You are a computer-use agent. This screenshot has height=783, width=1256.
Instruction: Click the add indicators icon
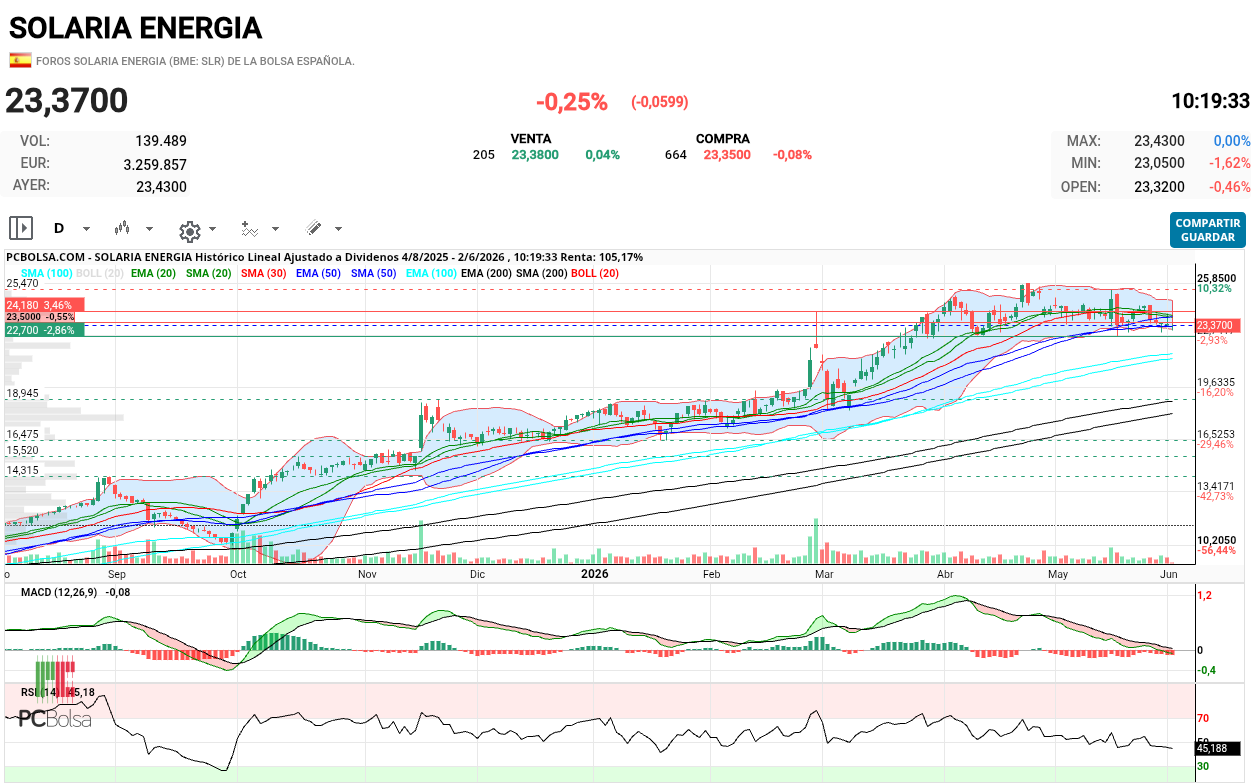tap(250, 229)
